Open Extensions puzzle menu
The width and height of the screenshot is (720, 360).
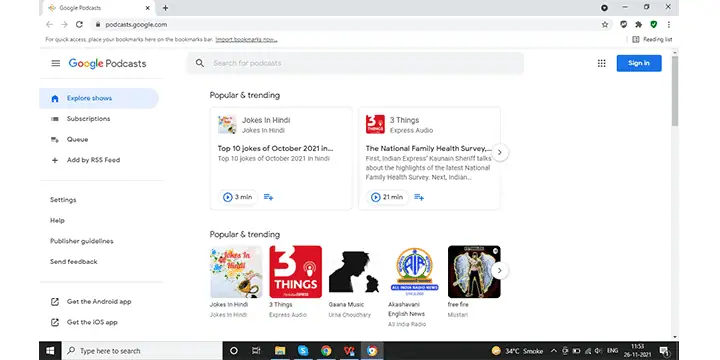(638, 25)
